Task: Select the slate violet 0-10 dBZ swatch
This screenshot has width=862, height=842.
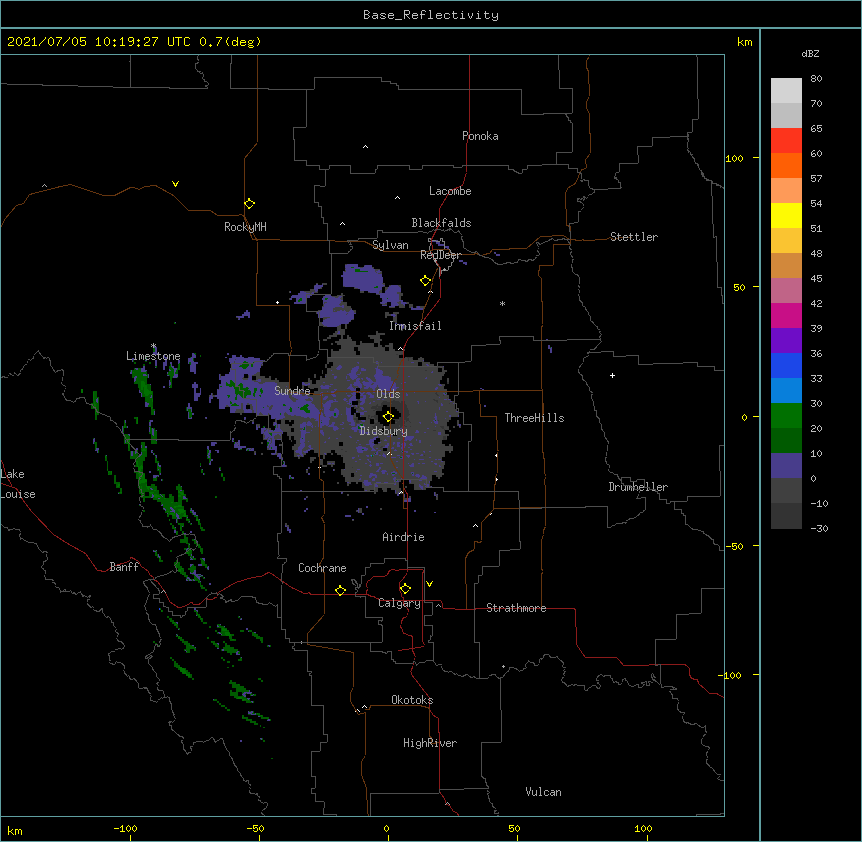Action: [786, 466]
